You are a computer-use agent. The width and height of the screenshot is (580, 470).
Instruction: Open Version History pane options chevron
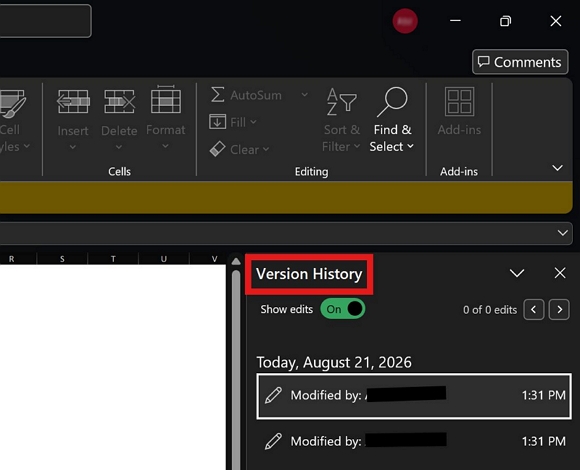pos(517,273)
